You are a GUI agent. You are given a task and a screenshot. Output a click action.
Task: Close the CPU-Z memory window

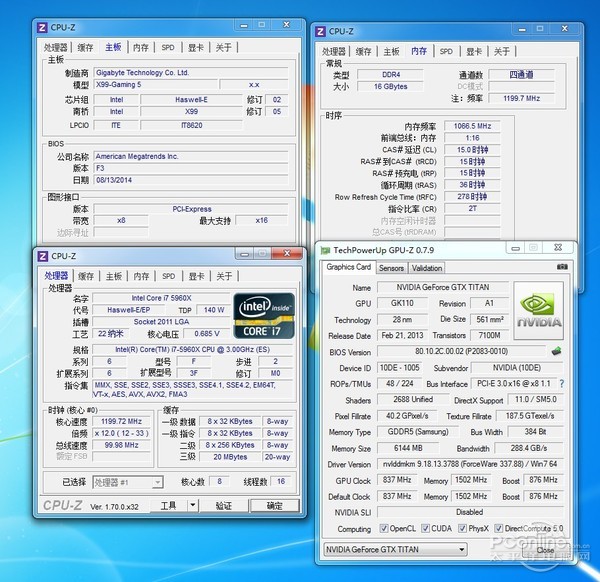coord(565,29)
